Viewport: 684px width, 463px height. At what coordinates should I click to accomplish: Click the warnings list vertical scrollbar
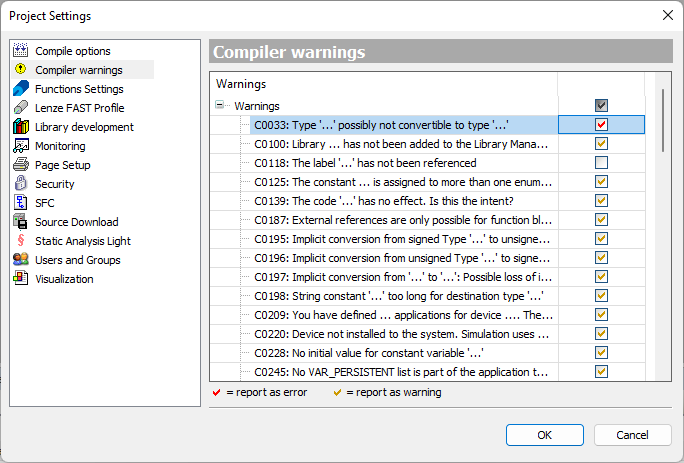point(663,120)
